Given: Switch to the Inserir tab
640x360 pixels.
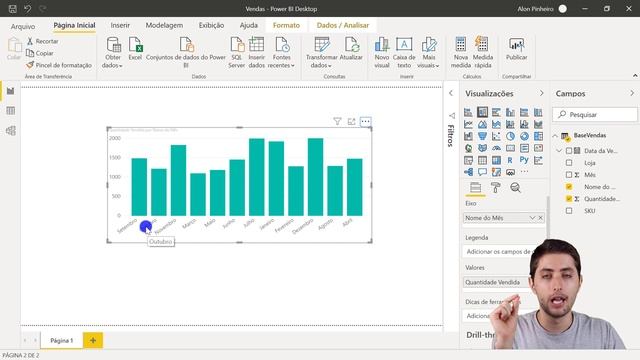Looking at the screenshot, I should coord(120,25).
